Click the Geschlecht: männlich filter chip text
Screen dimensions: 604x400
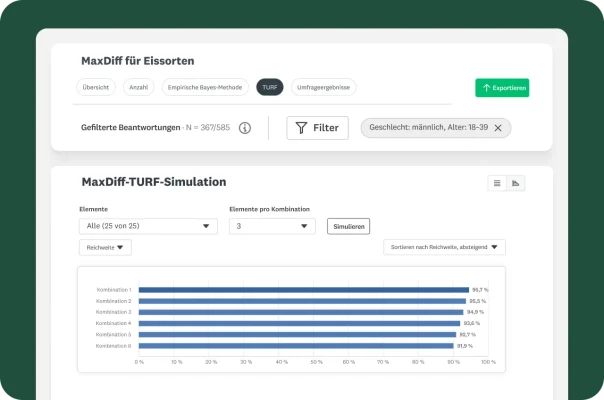pos(427,128)
